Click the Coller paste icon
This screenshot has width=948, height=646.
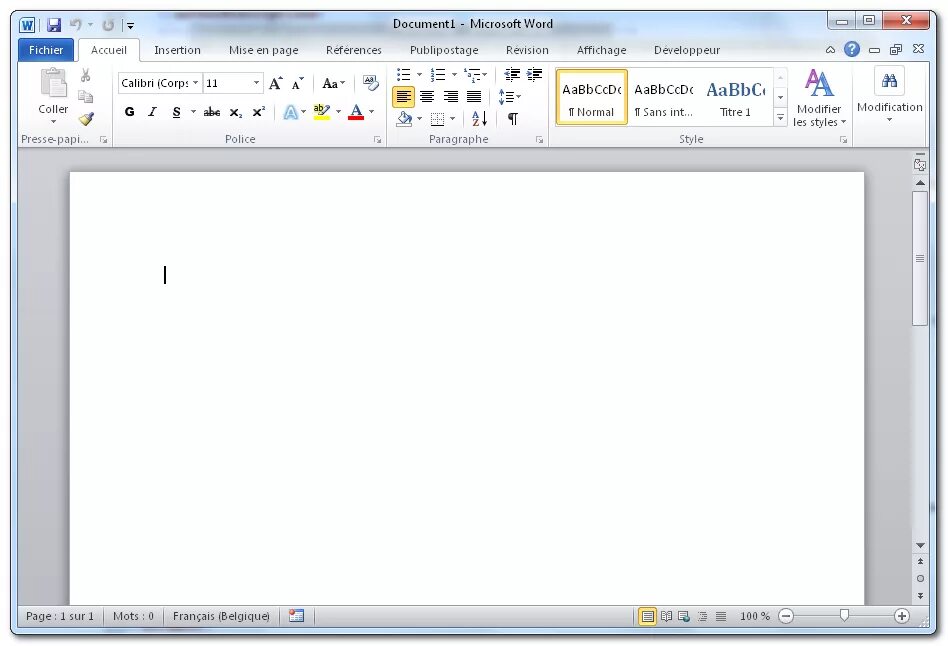coord(53,83)
